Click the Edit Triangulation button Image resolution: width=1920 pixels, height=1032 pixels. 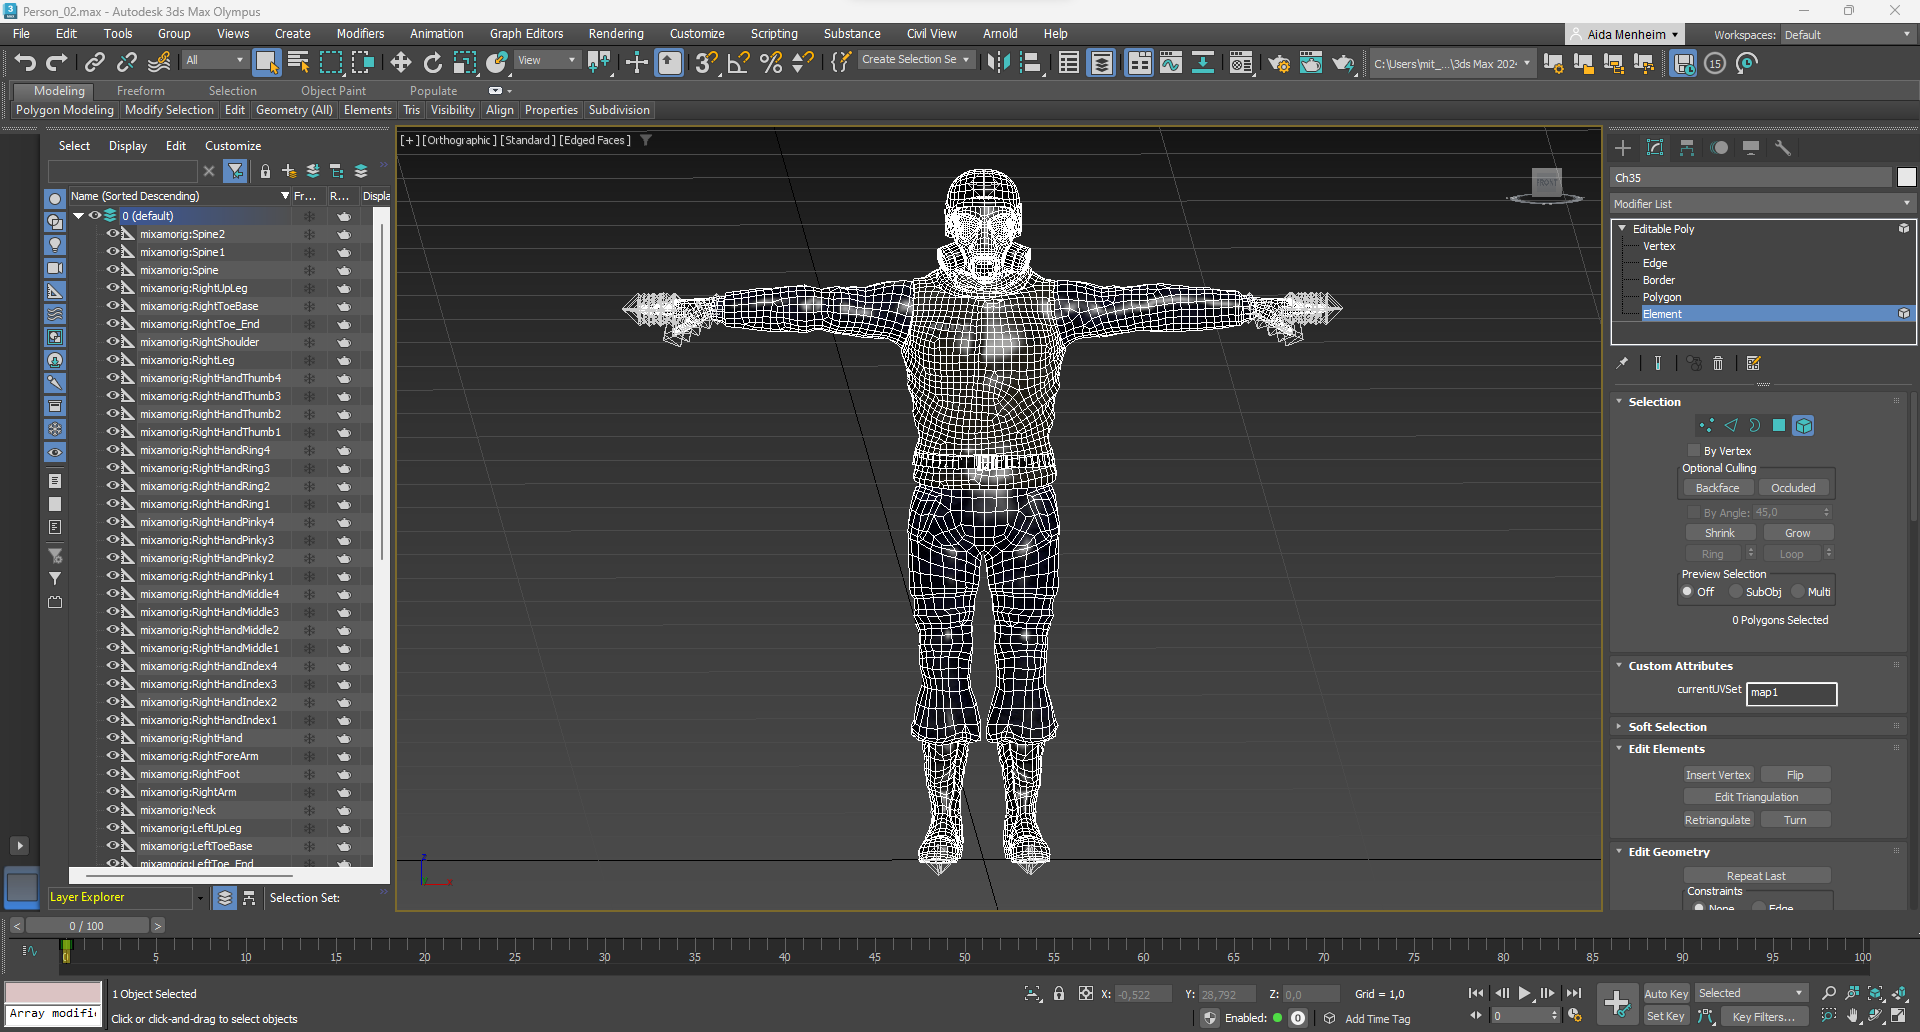click(1756, 797)
